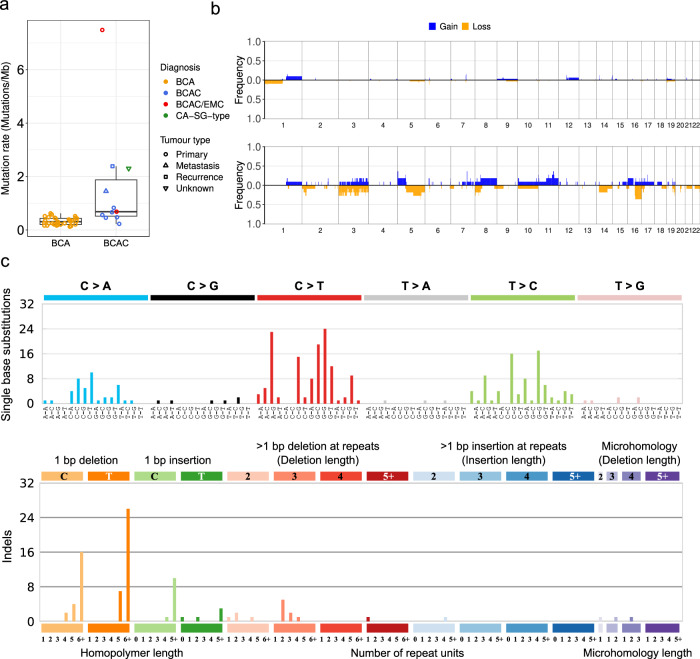Click the red bar under C > T
Screen dimensions: 700x659
(309, 298)
